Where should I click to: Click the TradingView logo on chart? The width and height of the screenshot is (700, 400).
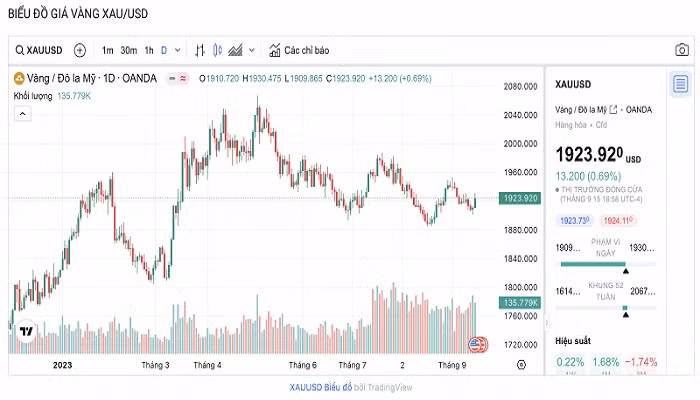[x=27, y=332]
